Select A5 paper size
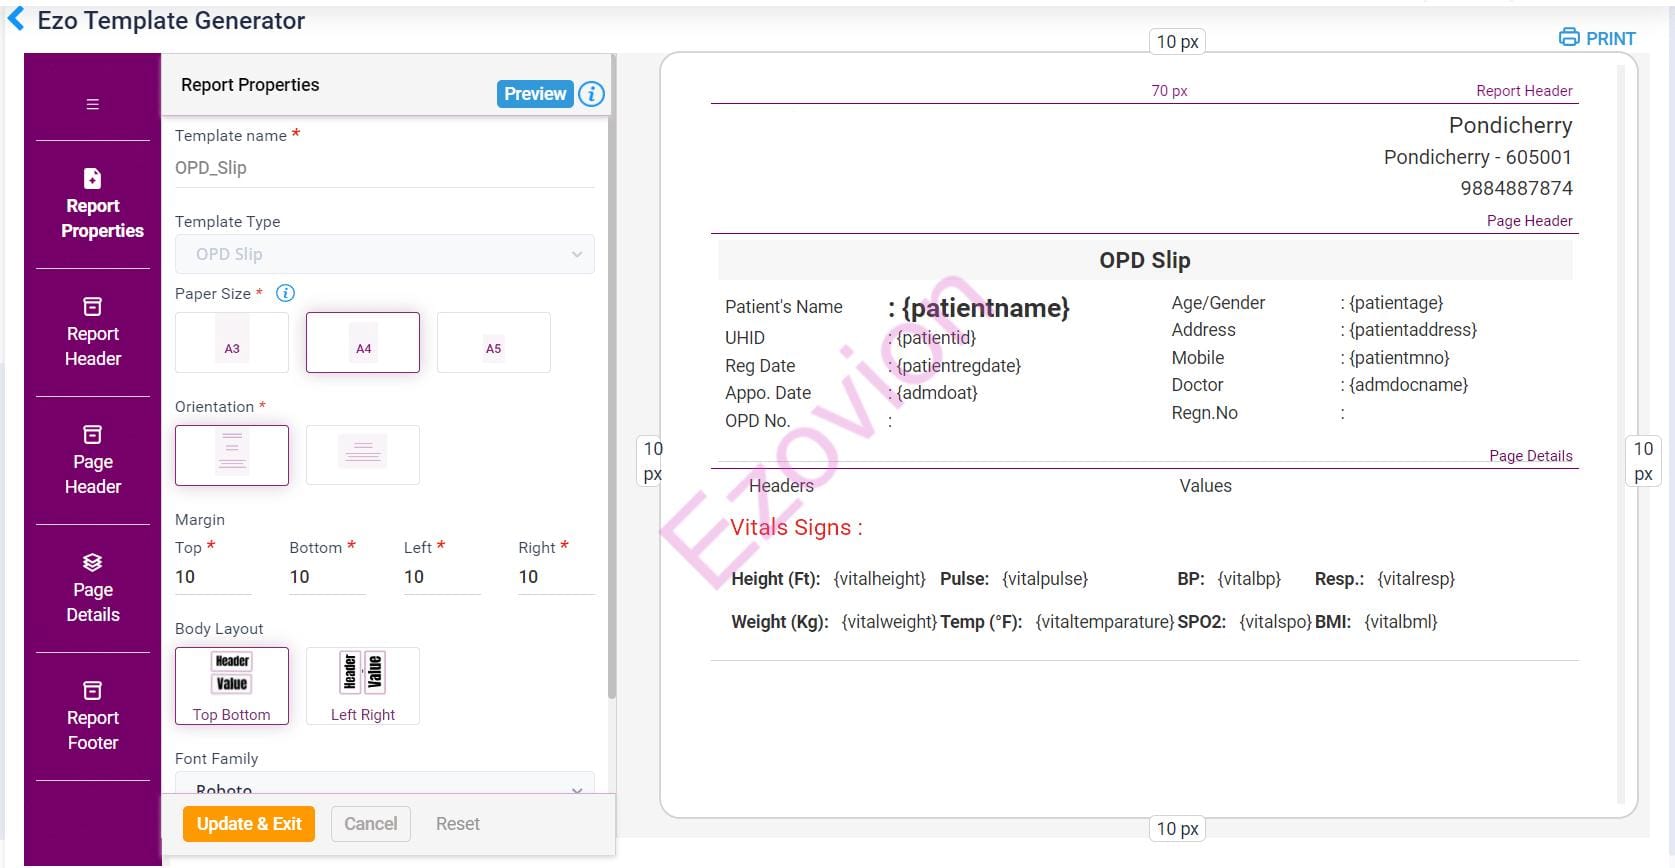Image resolution: width=1675 pixels, height=868 pixels. coord(494,343)
